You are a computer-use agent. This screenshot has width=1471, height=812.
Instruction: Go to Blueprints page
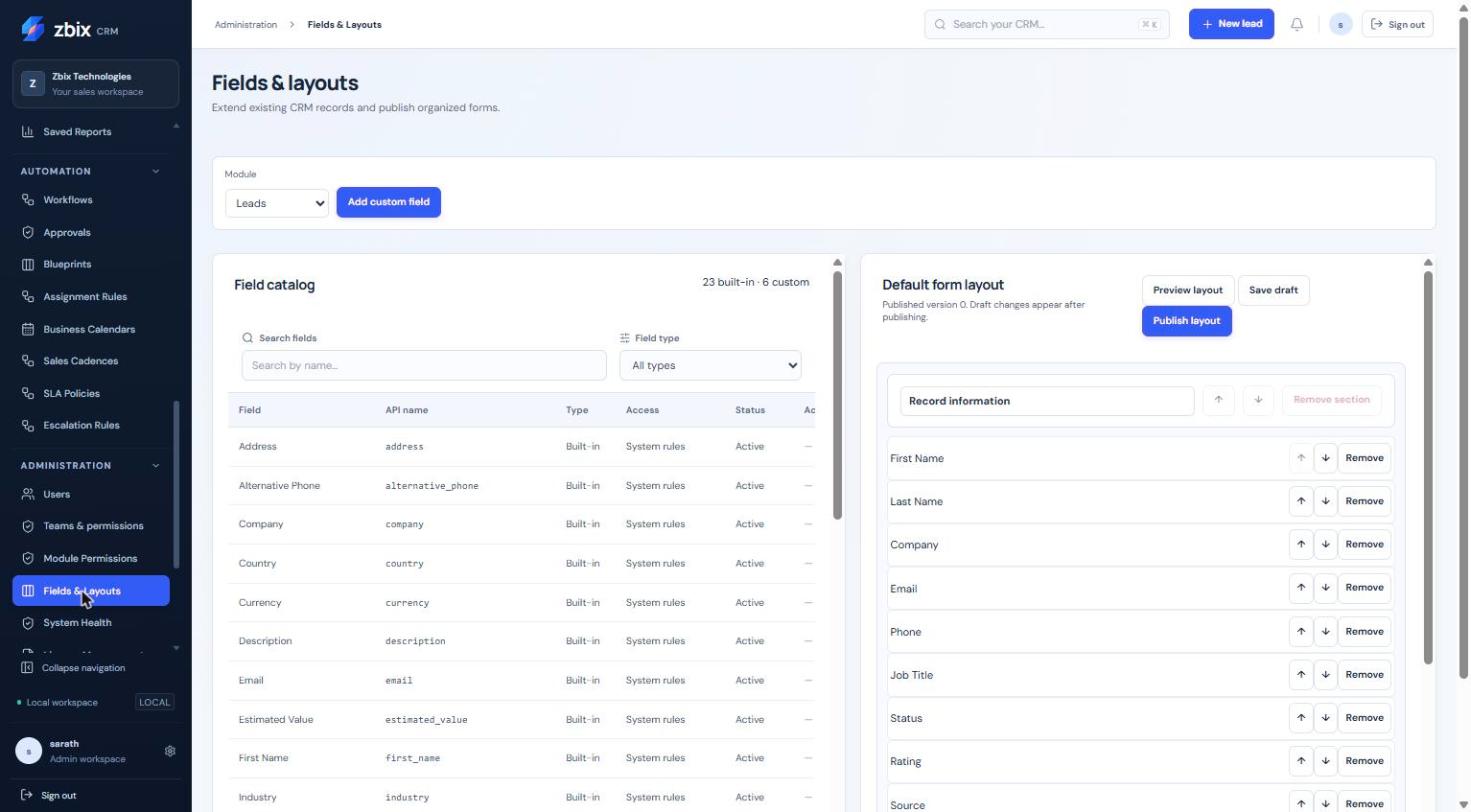click(91, 264)
